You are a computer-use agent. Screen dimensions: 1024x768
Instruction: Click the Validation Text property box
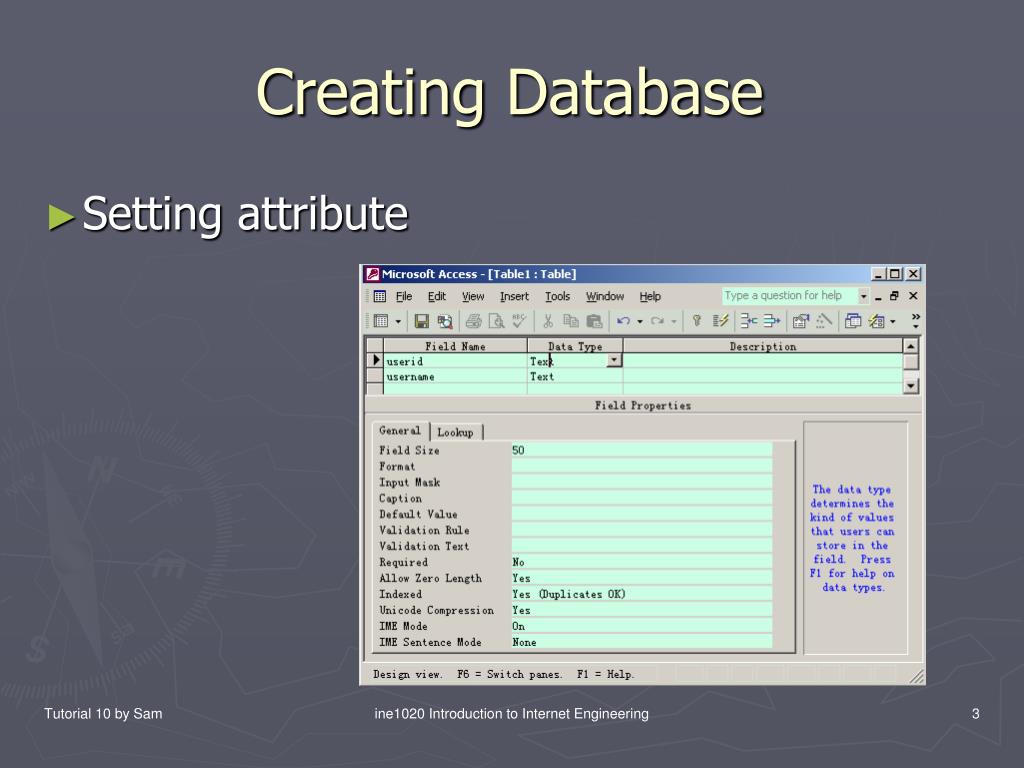pyautogui.click(x=642, y=546)
